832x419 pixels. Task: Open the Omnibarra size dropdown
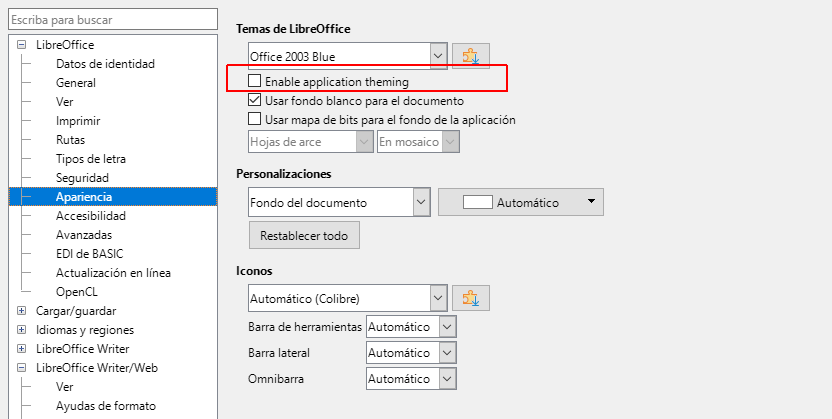[x=447, y=379]
